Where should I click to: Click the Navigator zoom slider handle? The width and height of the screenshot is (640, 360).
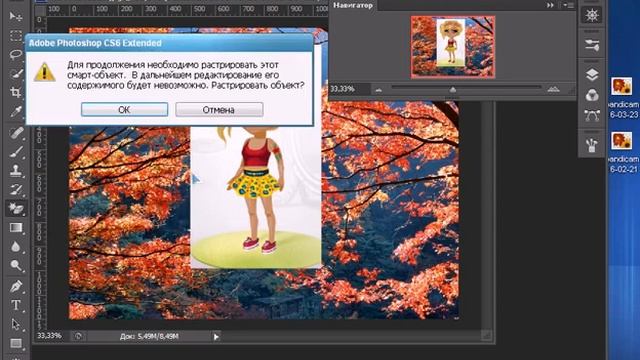pos(453,89)
